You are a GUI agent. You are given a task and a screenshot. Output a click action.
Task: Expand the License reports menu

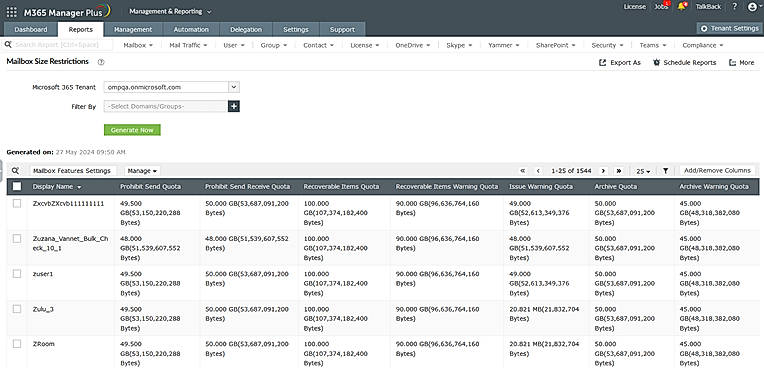(364, 45)
